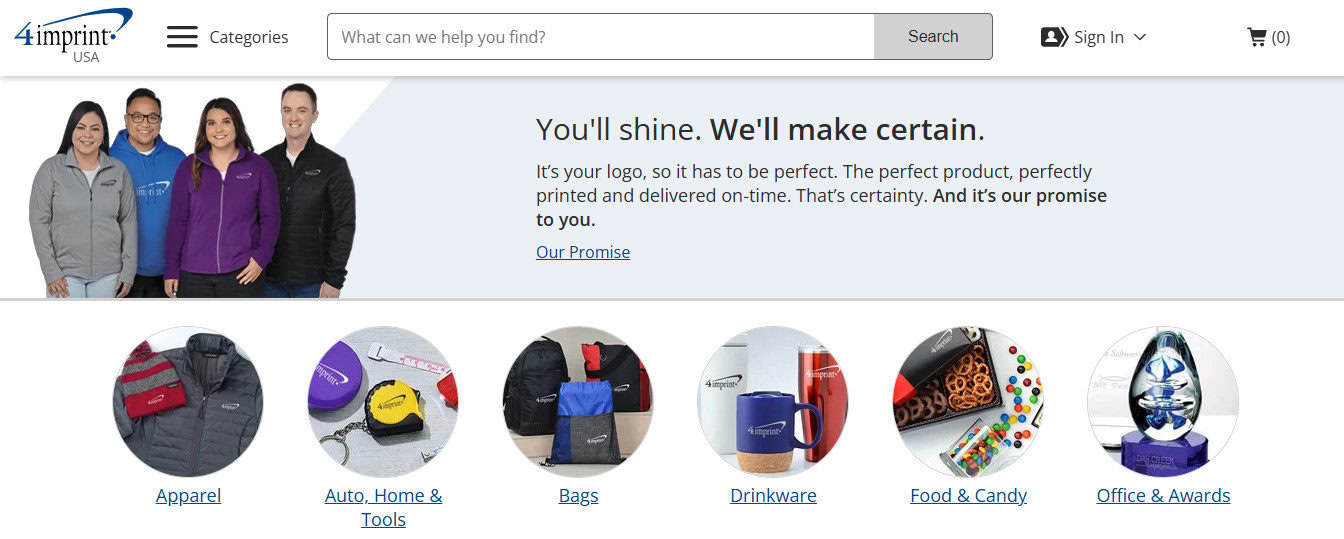Choose the Bags category image
Image resolution: width=1344 pixels, height=539 pixels.
[x=578, y=401]
